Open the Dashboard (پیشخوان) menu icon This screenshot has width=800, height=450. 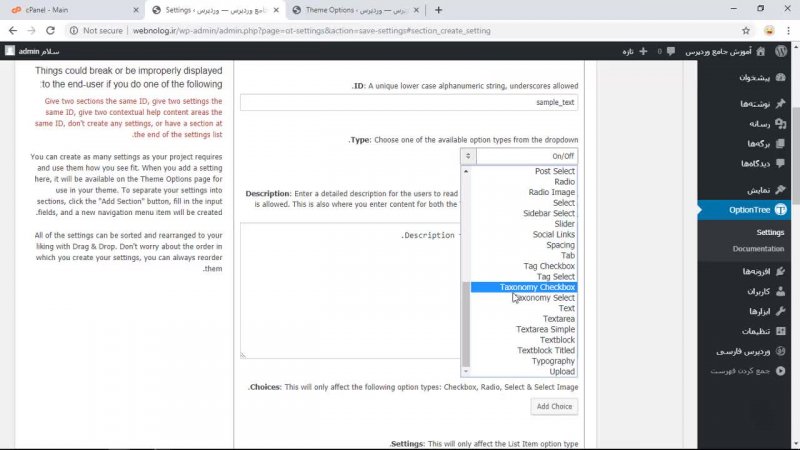coord(780,77)
